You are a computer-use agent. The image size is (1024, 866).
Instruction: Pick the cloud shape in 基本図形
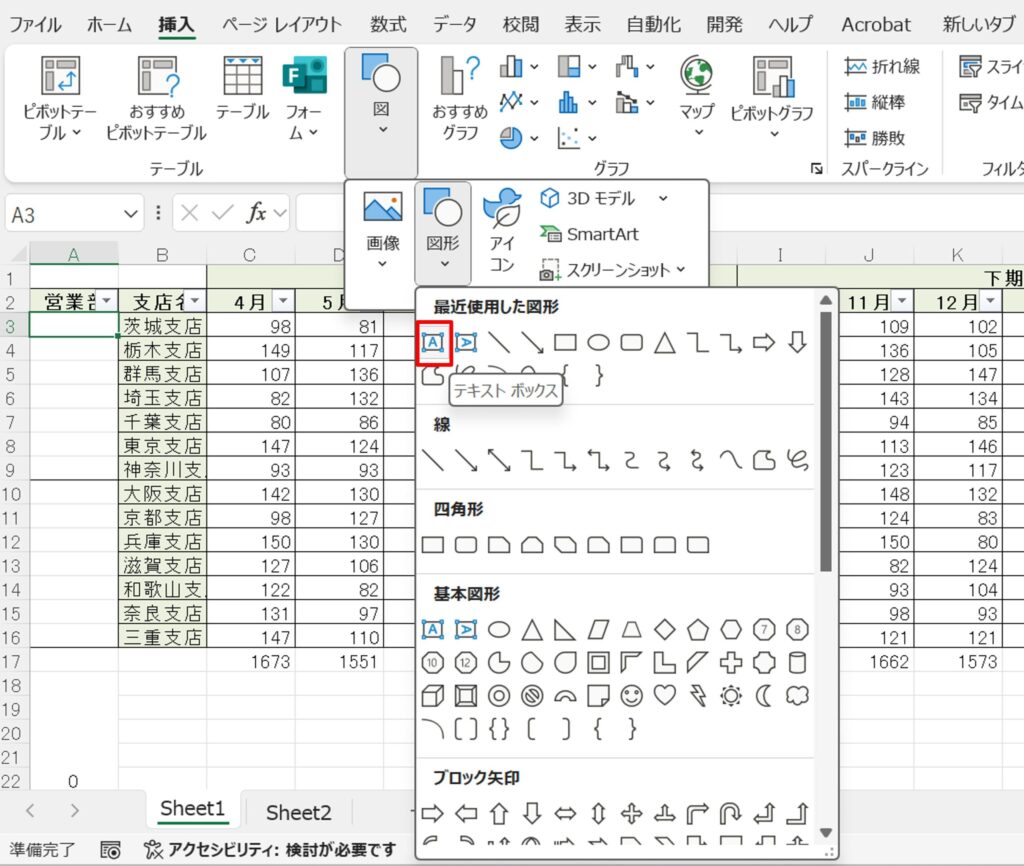pyautogui.click(x=797, y=696)
